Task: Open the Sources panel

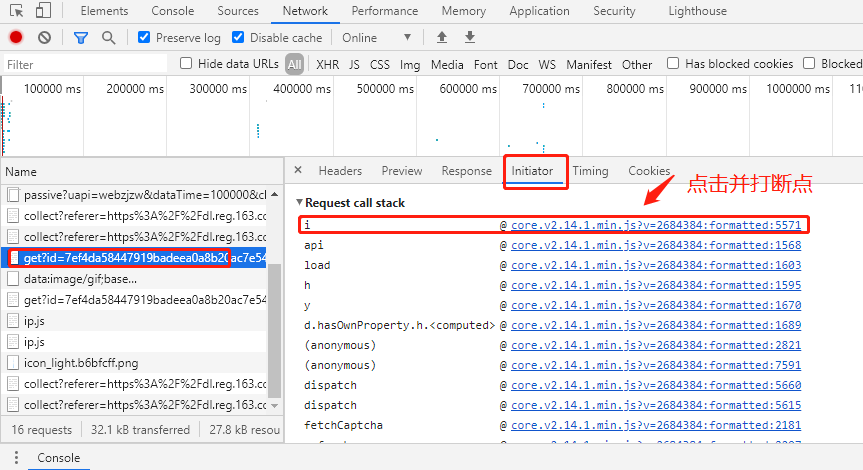Action: point(238,11)
